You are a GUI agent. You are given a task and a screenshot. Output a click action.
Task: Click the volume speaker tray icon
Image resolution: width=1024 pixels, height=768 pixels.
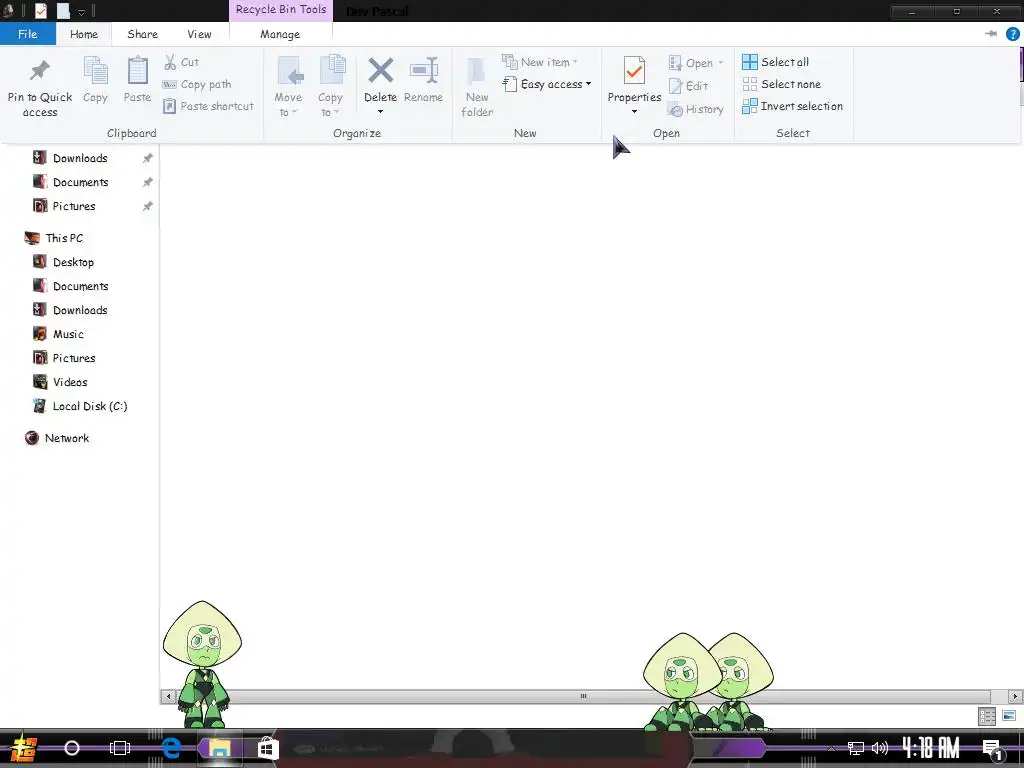point(880,748)
